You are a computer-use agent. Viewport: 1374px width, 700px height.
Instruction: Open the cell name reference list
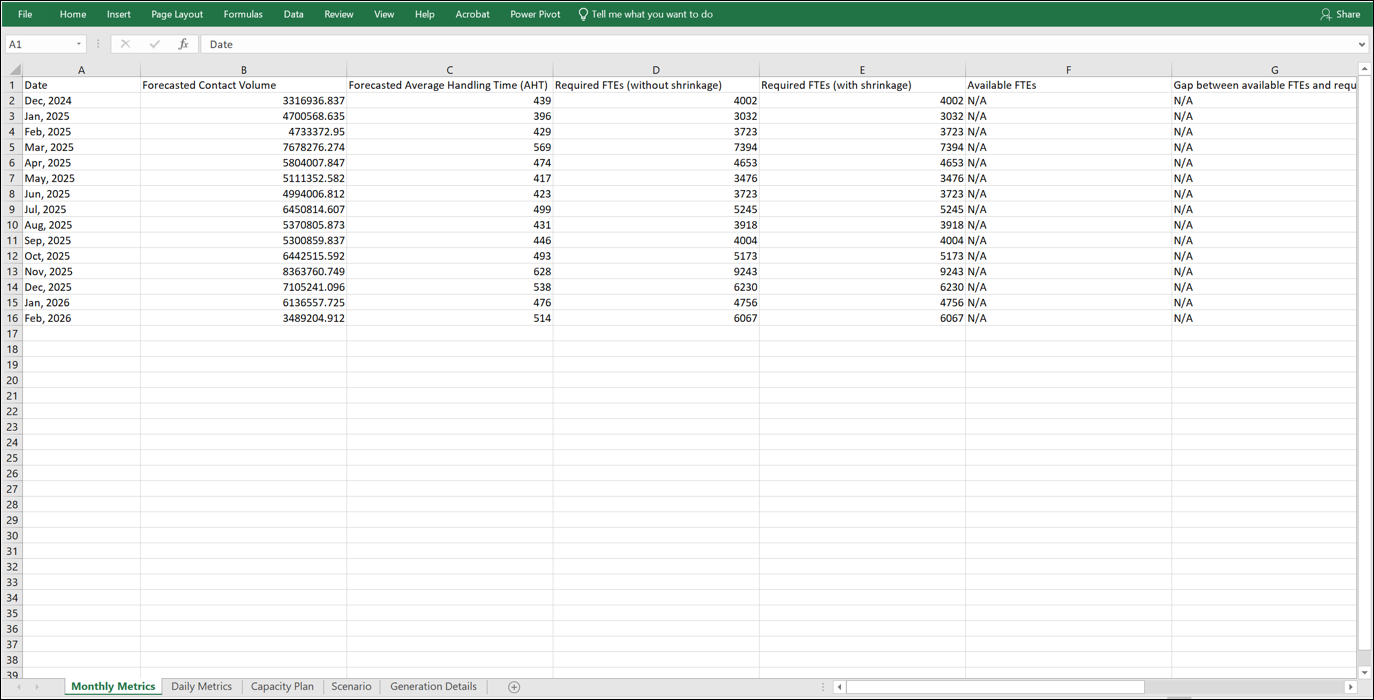coord(78,44)
